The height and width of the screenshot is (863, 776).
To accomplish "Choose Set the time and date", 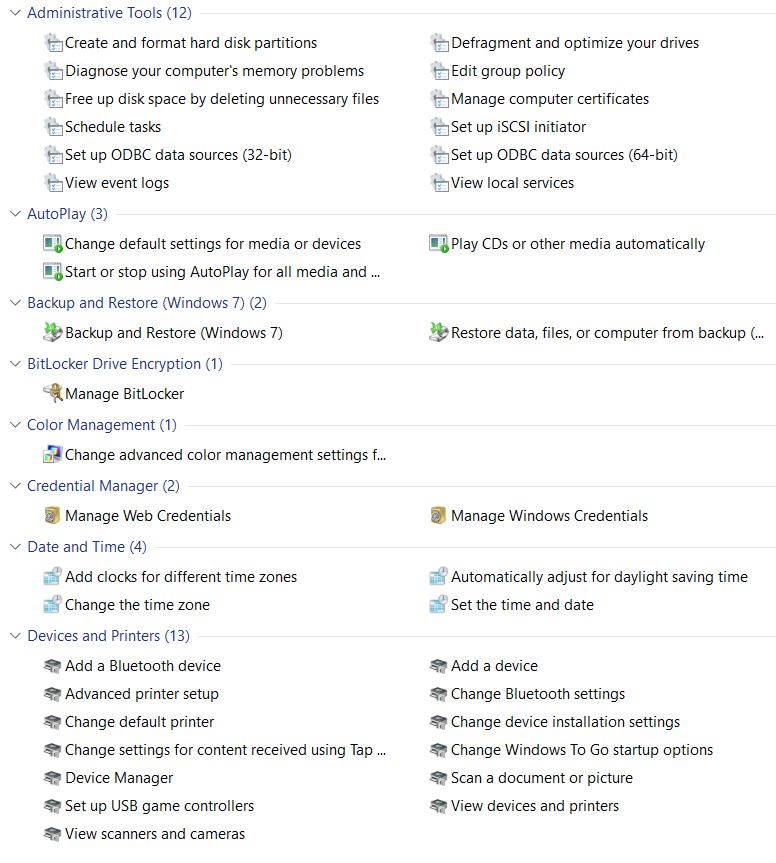I will pyautogui.click(x=521, y=604).
